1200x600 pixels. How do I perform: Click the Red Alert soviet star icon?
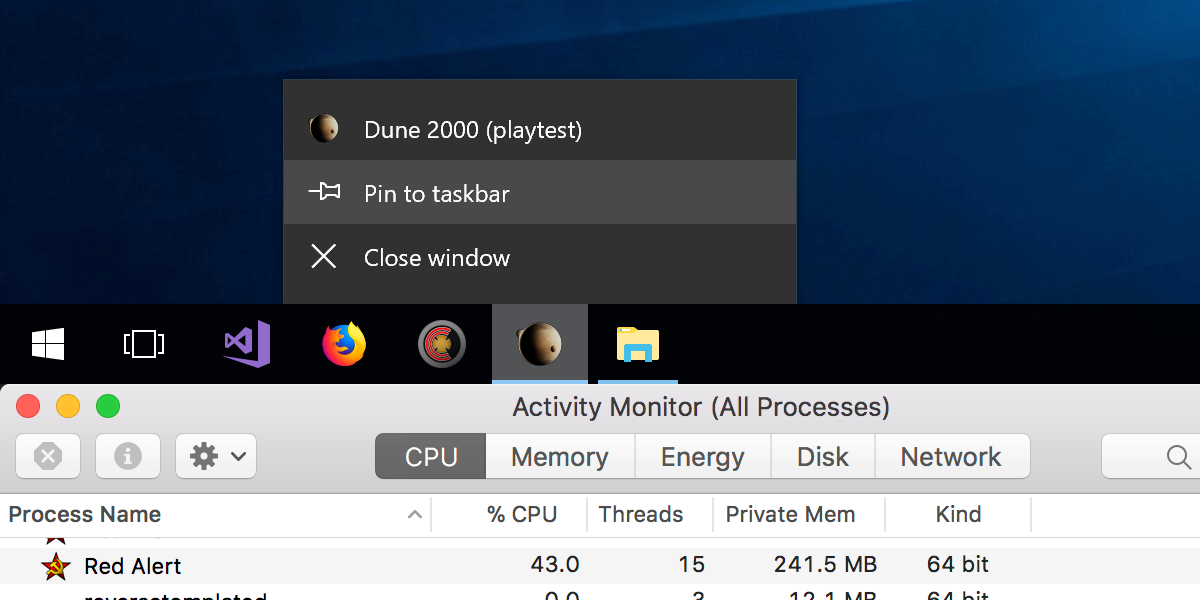point(56,566)
